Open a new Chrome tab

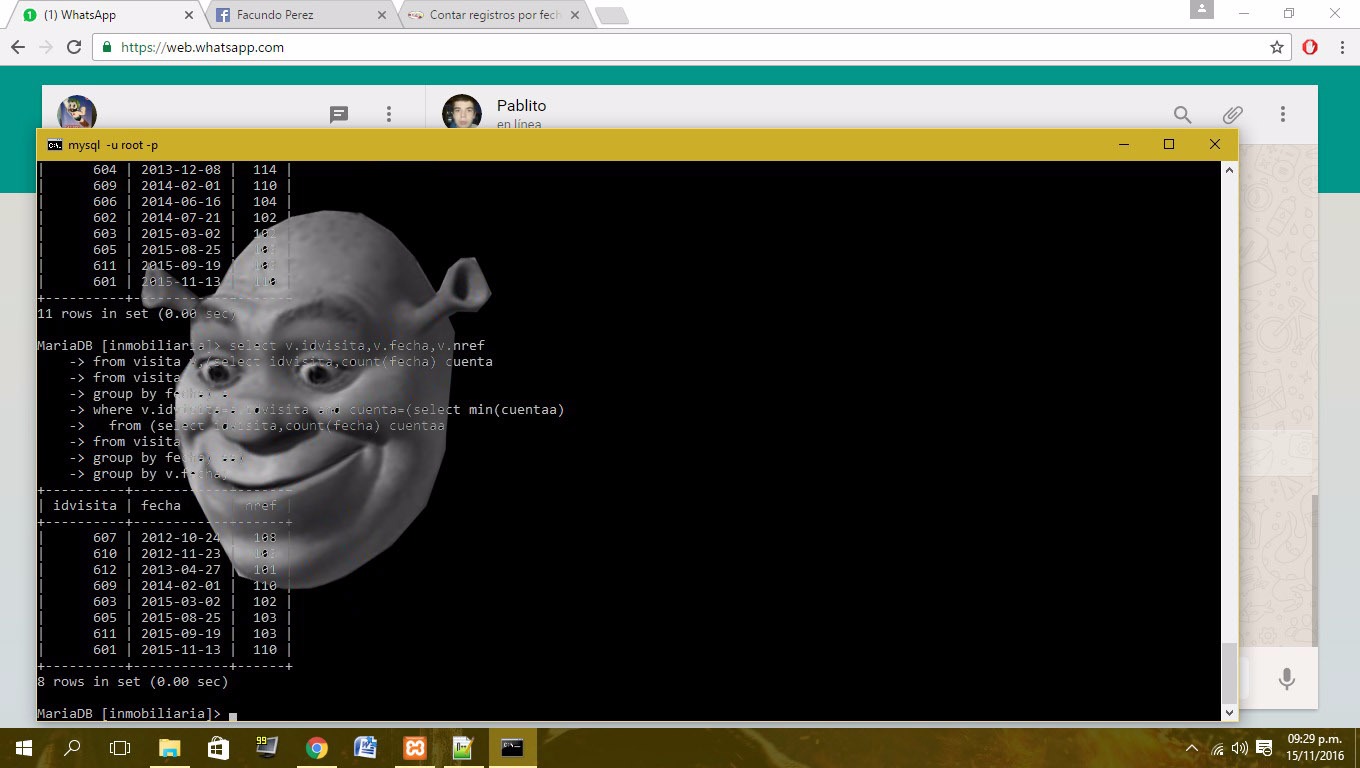click(x=611, y=15)
